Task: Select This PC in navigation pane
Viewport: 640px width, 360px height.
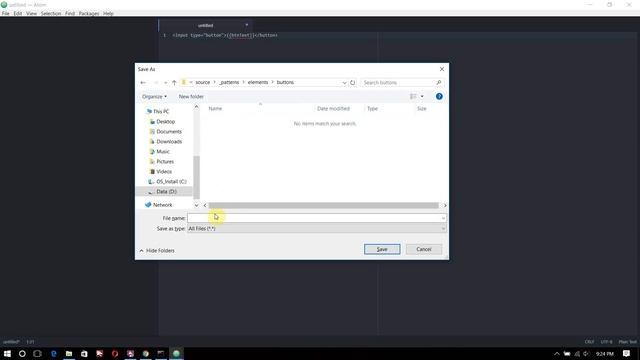Action: point(161,111)
